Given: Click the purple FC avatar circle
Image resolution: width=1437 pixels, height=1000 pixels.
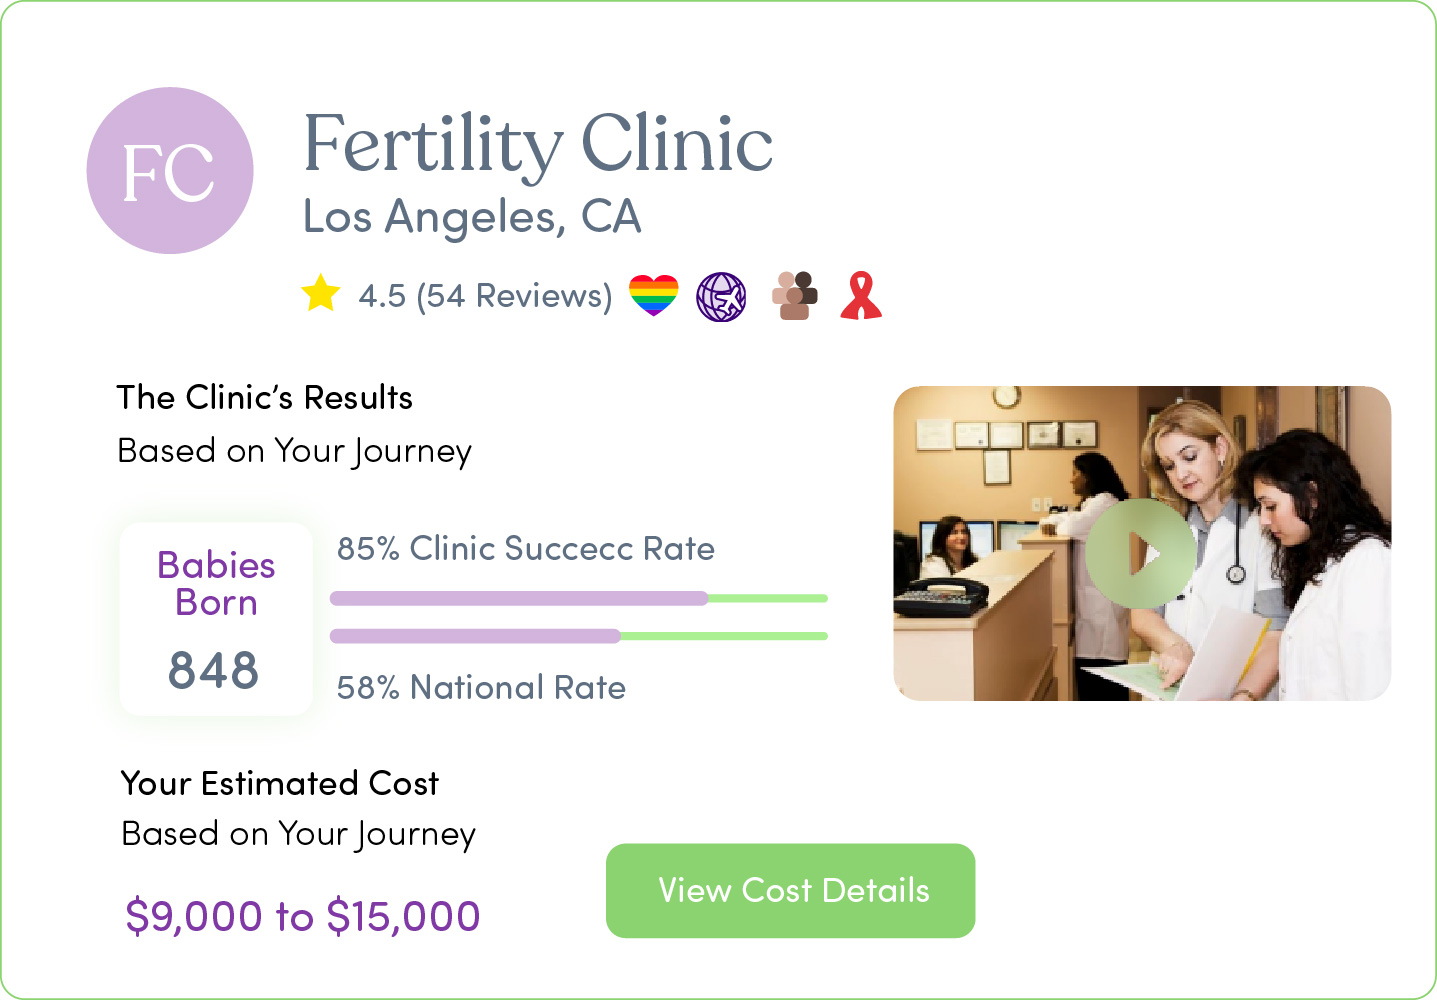Looking at the screenshot, I should point(170,170).
